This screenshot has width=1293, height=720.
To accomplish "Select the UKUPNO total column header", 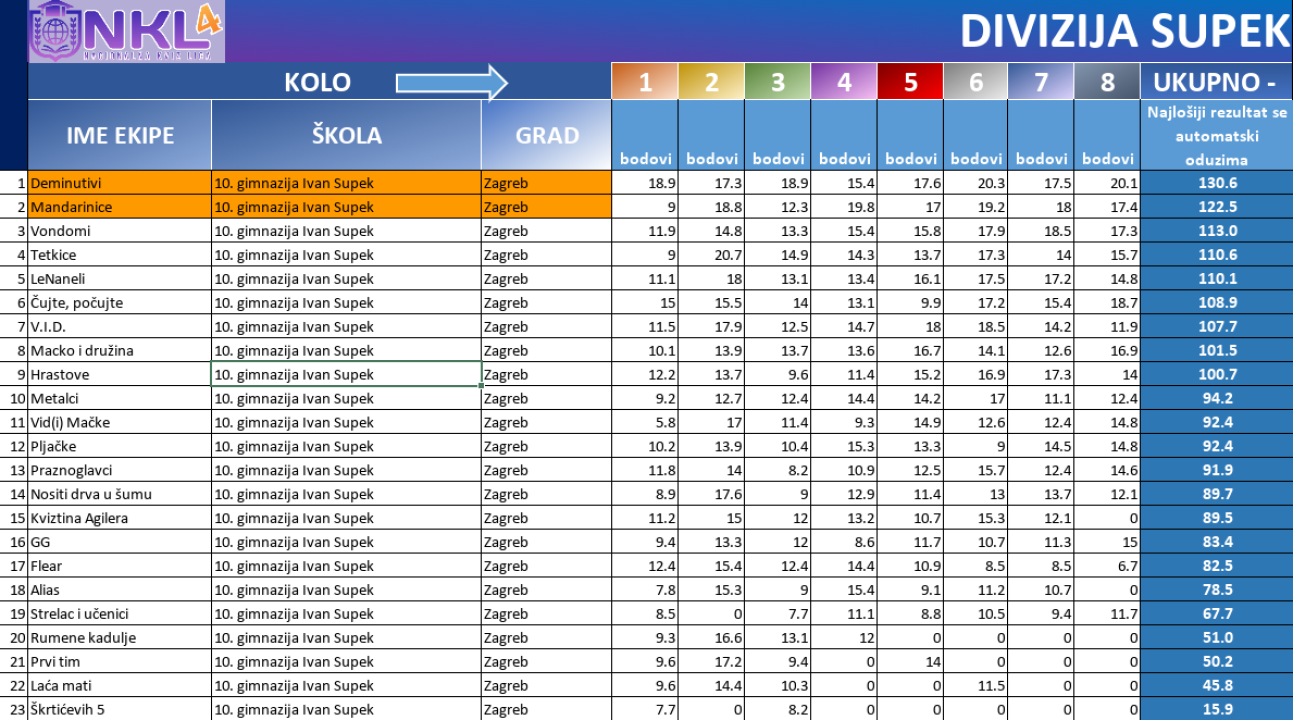I will [x=1216, y=82].
